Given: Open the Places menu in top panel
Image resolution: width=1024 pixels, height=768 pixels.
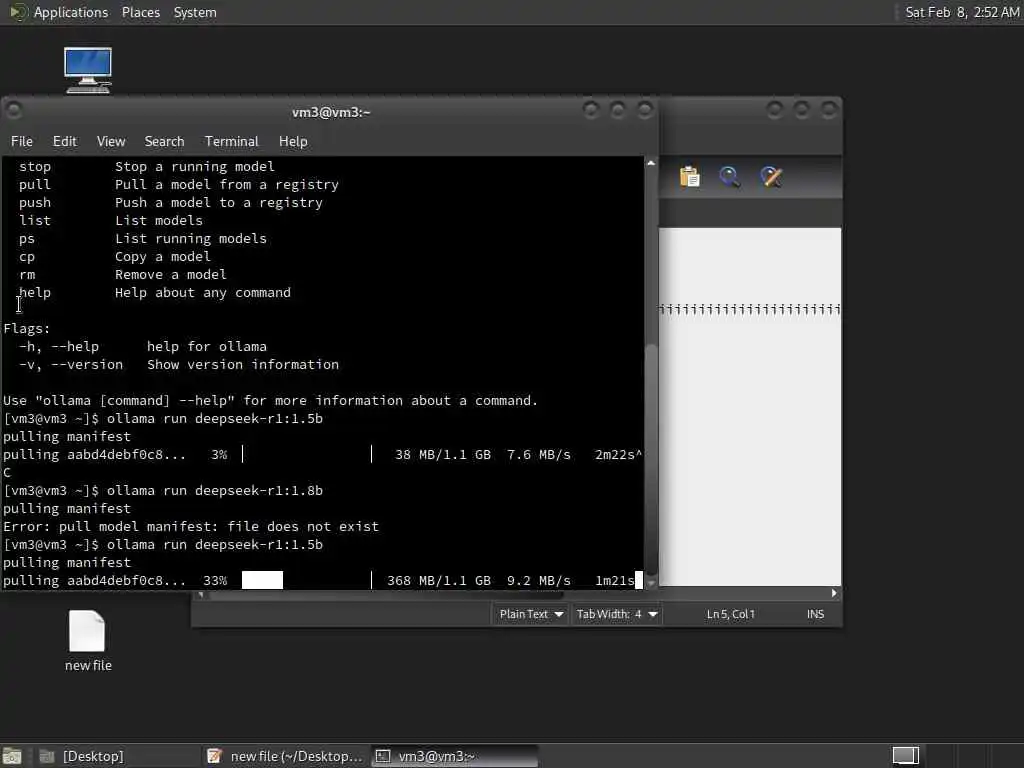Looking at the screenshot, I should (141, 12).
